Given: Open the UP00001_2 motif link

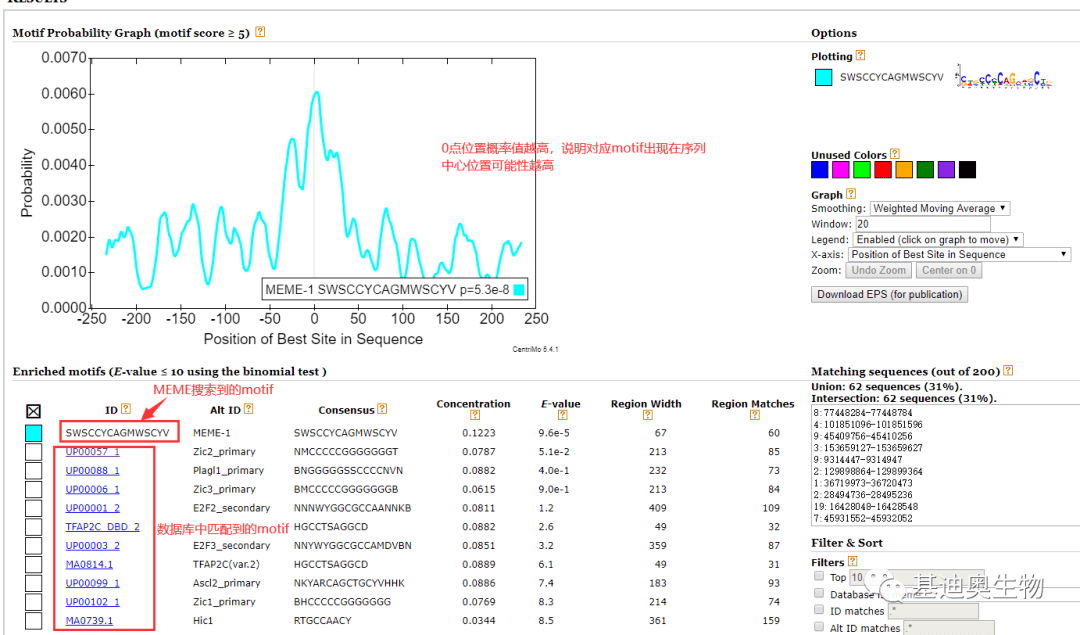Looking at the screenshot, I should 92,508.
